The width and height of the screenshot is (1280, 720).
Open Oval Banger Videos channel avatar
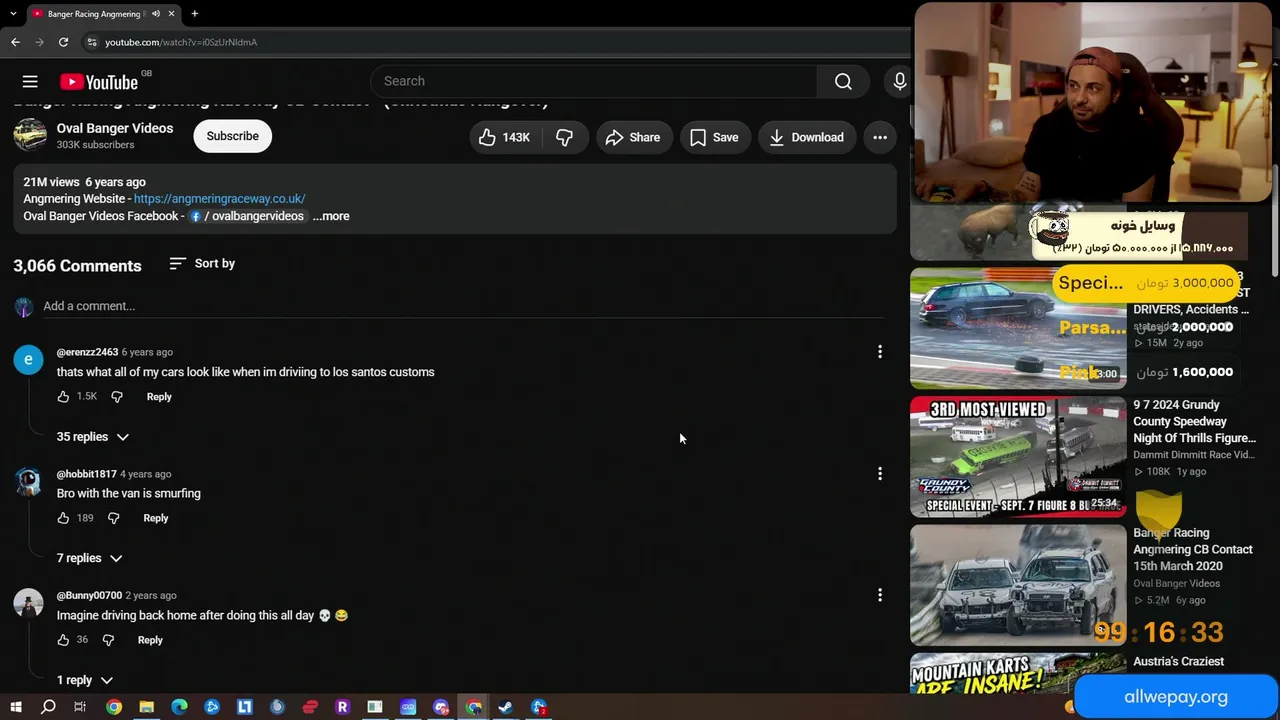click(x=30, y=135)
